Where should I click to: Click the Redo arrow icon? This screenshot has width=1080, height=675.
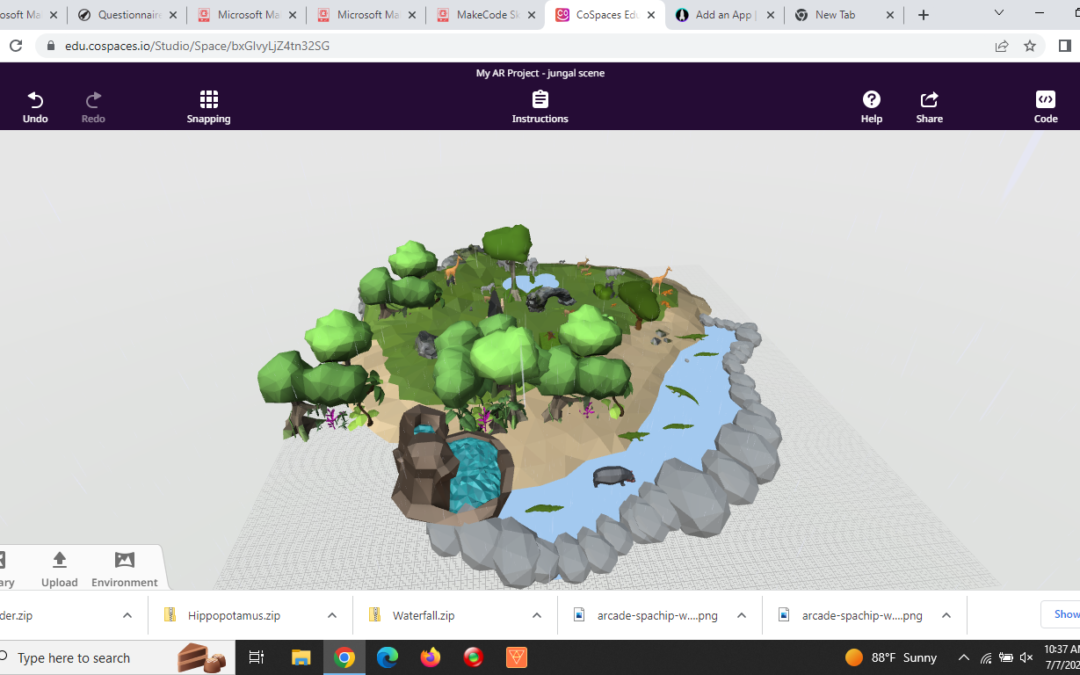click(93, 100)
